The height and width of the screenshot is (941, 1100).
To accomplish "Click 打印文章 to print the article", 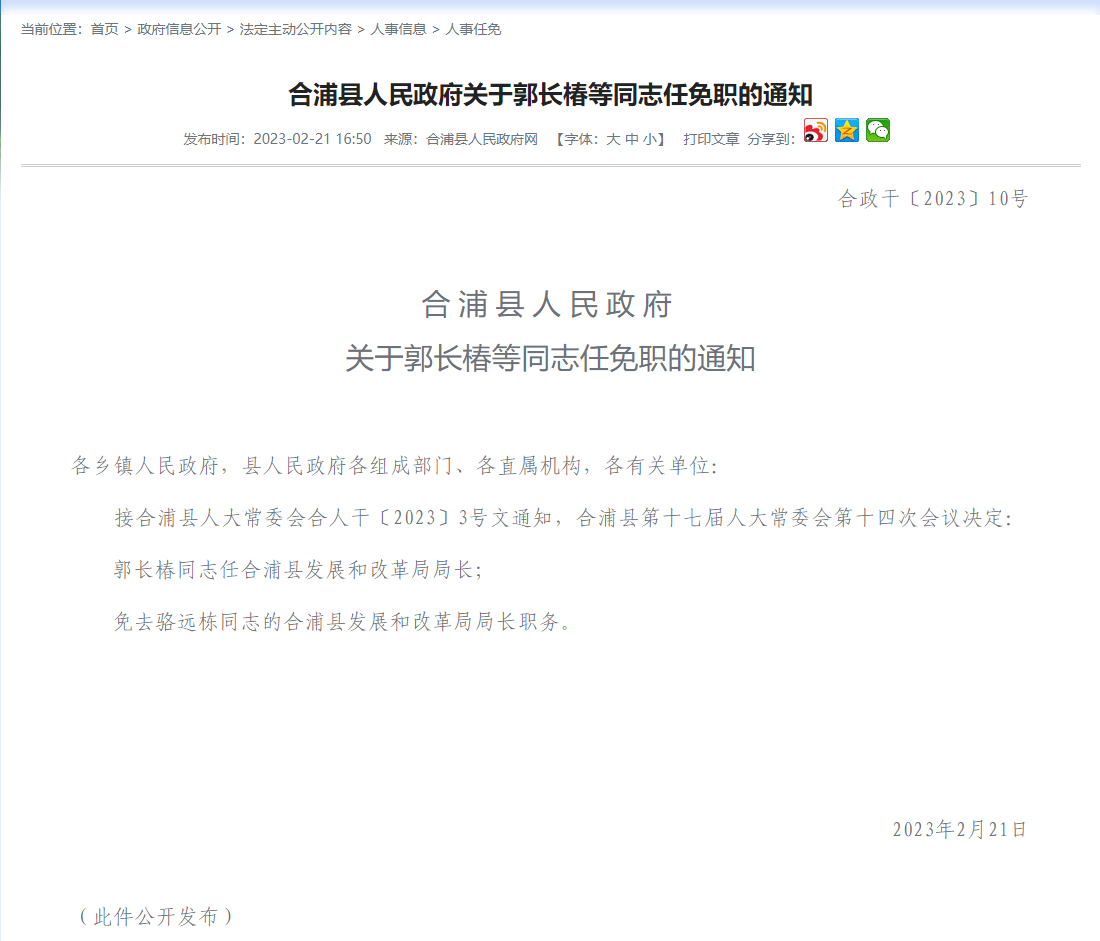I will coord(711,140).
